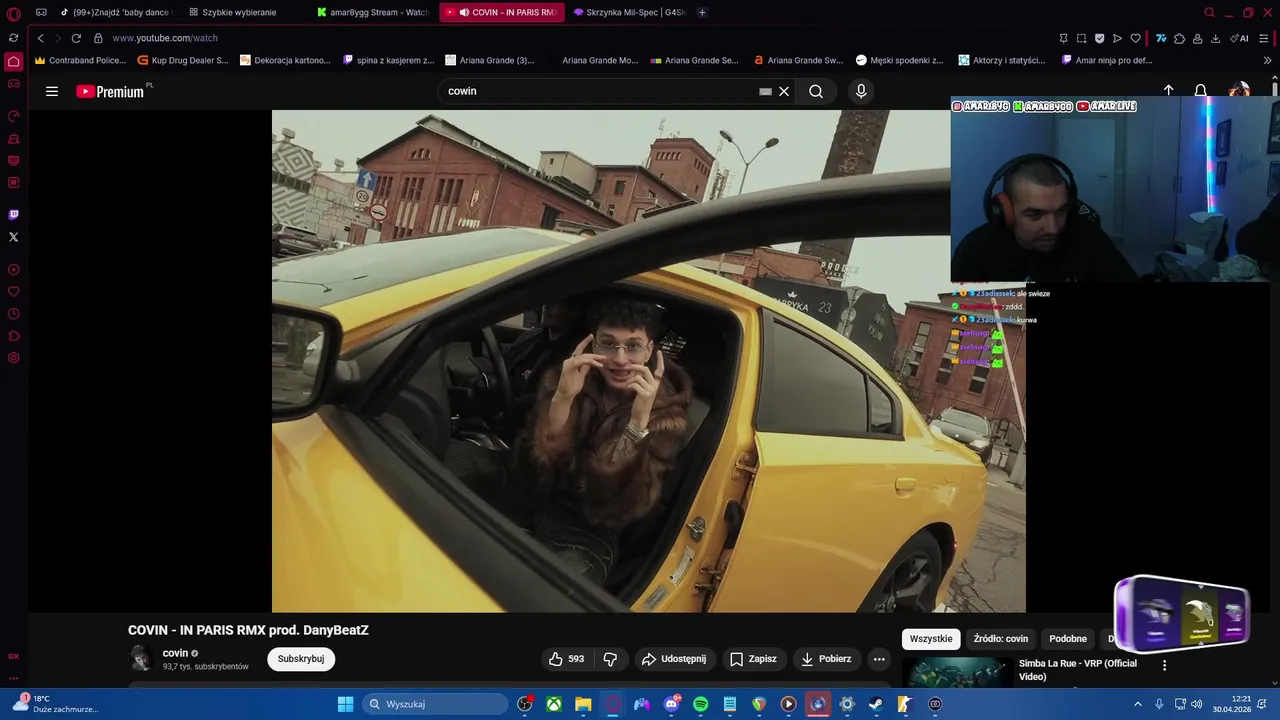Subscribe to covin with Subskrybuj button

coord(301,659)
